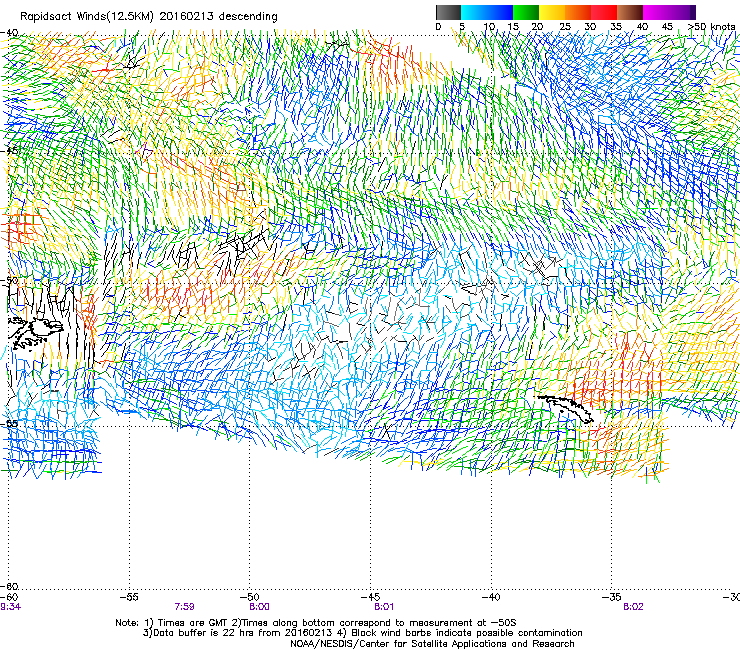Image resolution: width=740 pixels, height=650 pixels.
Task: Click the -40 longitude label on bottom axis
Action: (x=491, y=597)
